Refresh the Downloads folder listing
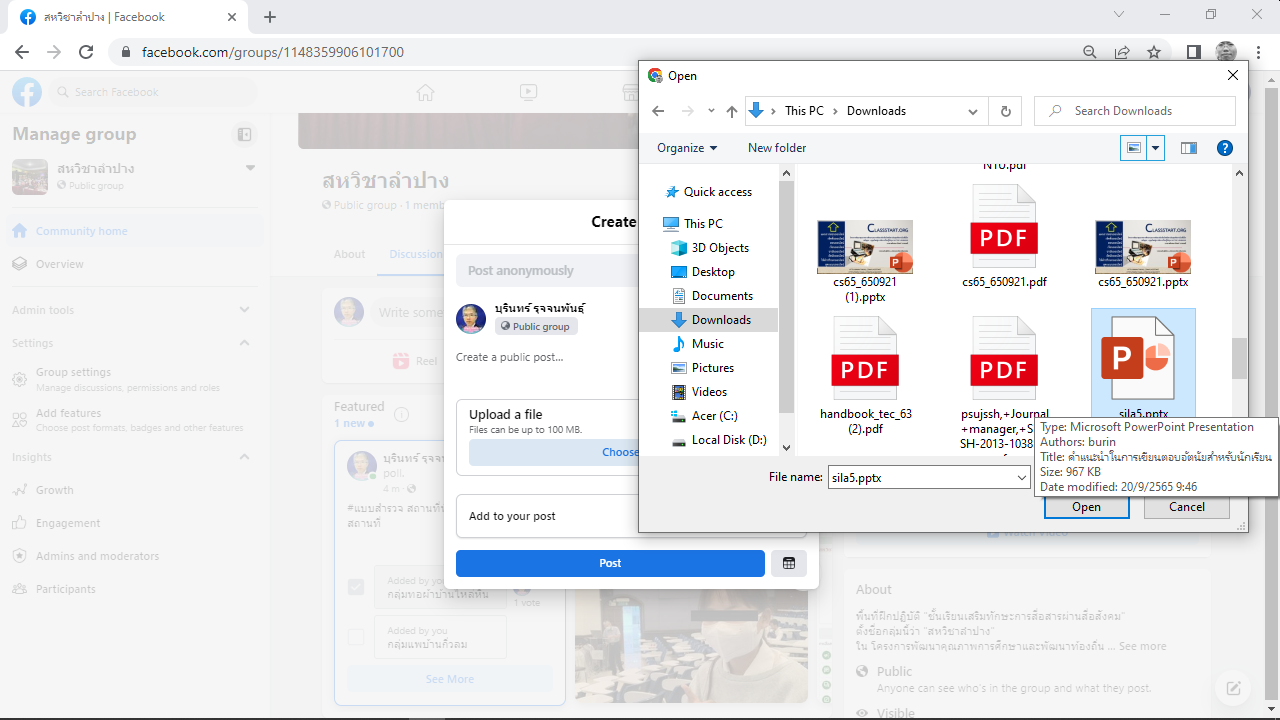The width and height of the screenshot is (1280, 720). 1005,111
